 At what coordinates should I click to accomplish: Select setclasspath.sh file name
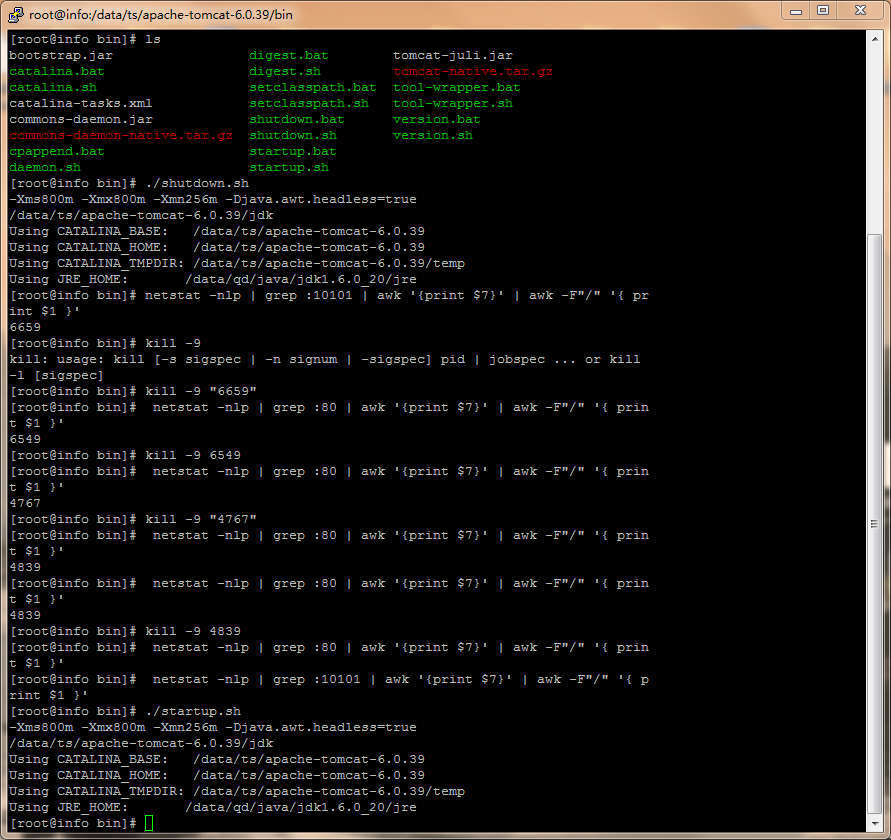click(x=309, y=103)
